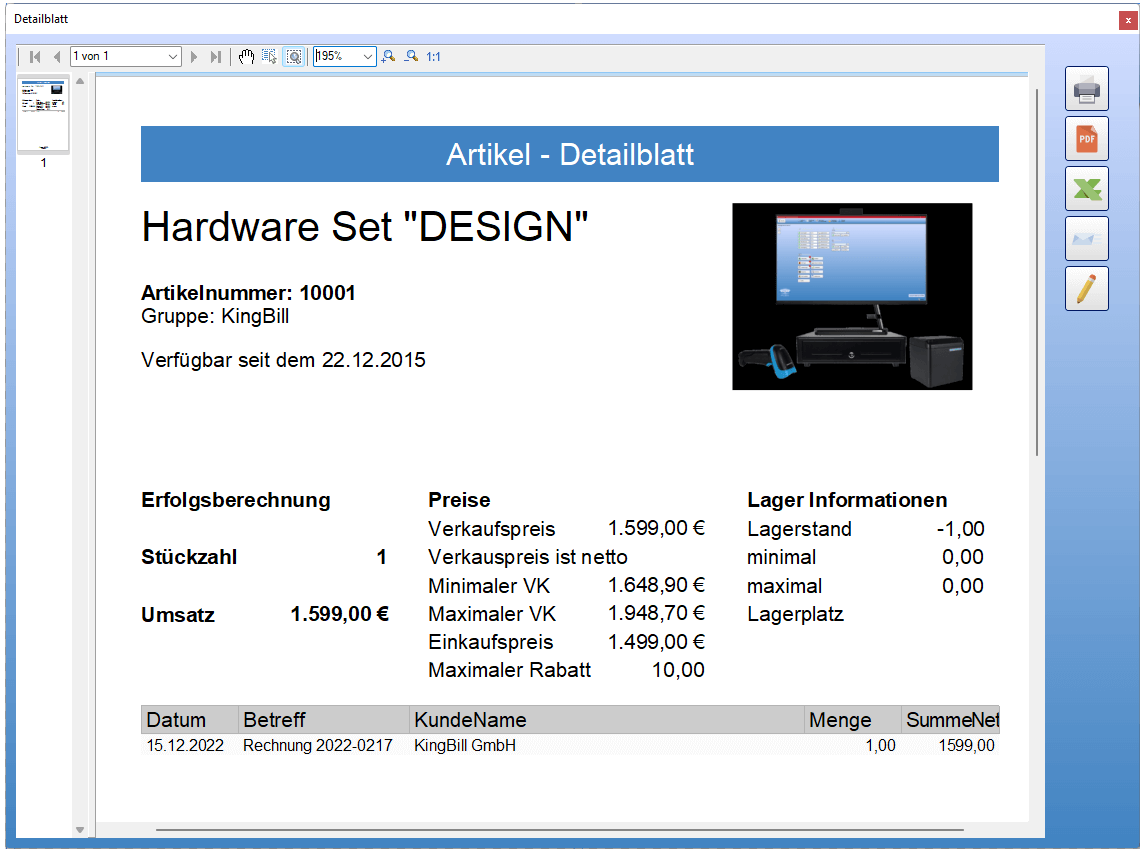Export the Detailblatt as PDF

point(1087,139)
